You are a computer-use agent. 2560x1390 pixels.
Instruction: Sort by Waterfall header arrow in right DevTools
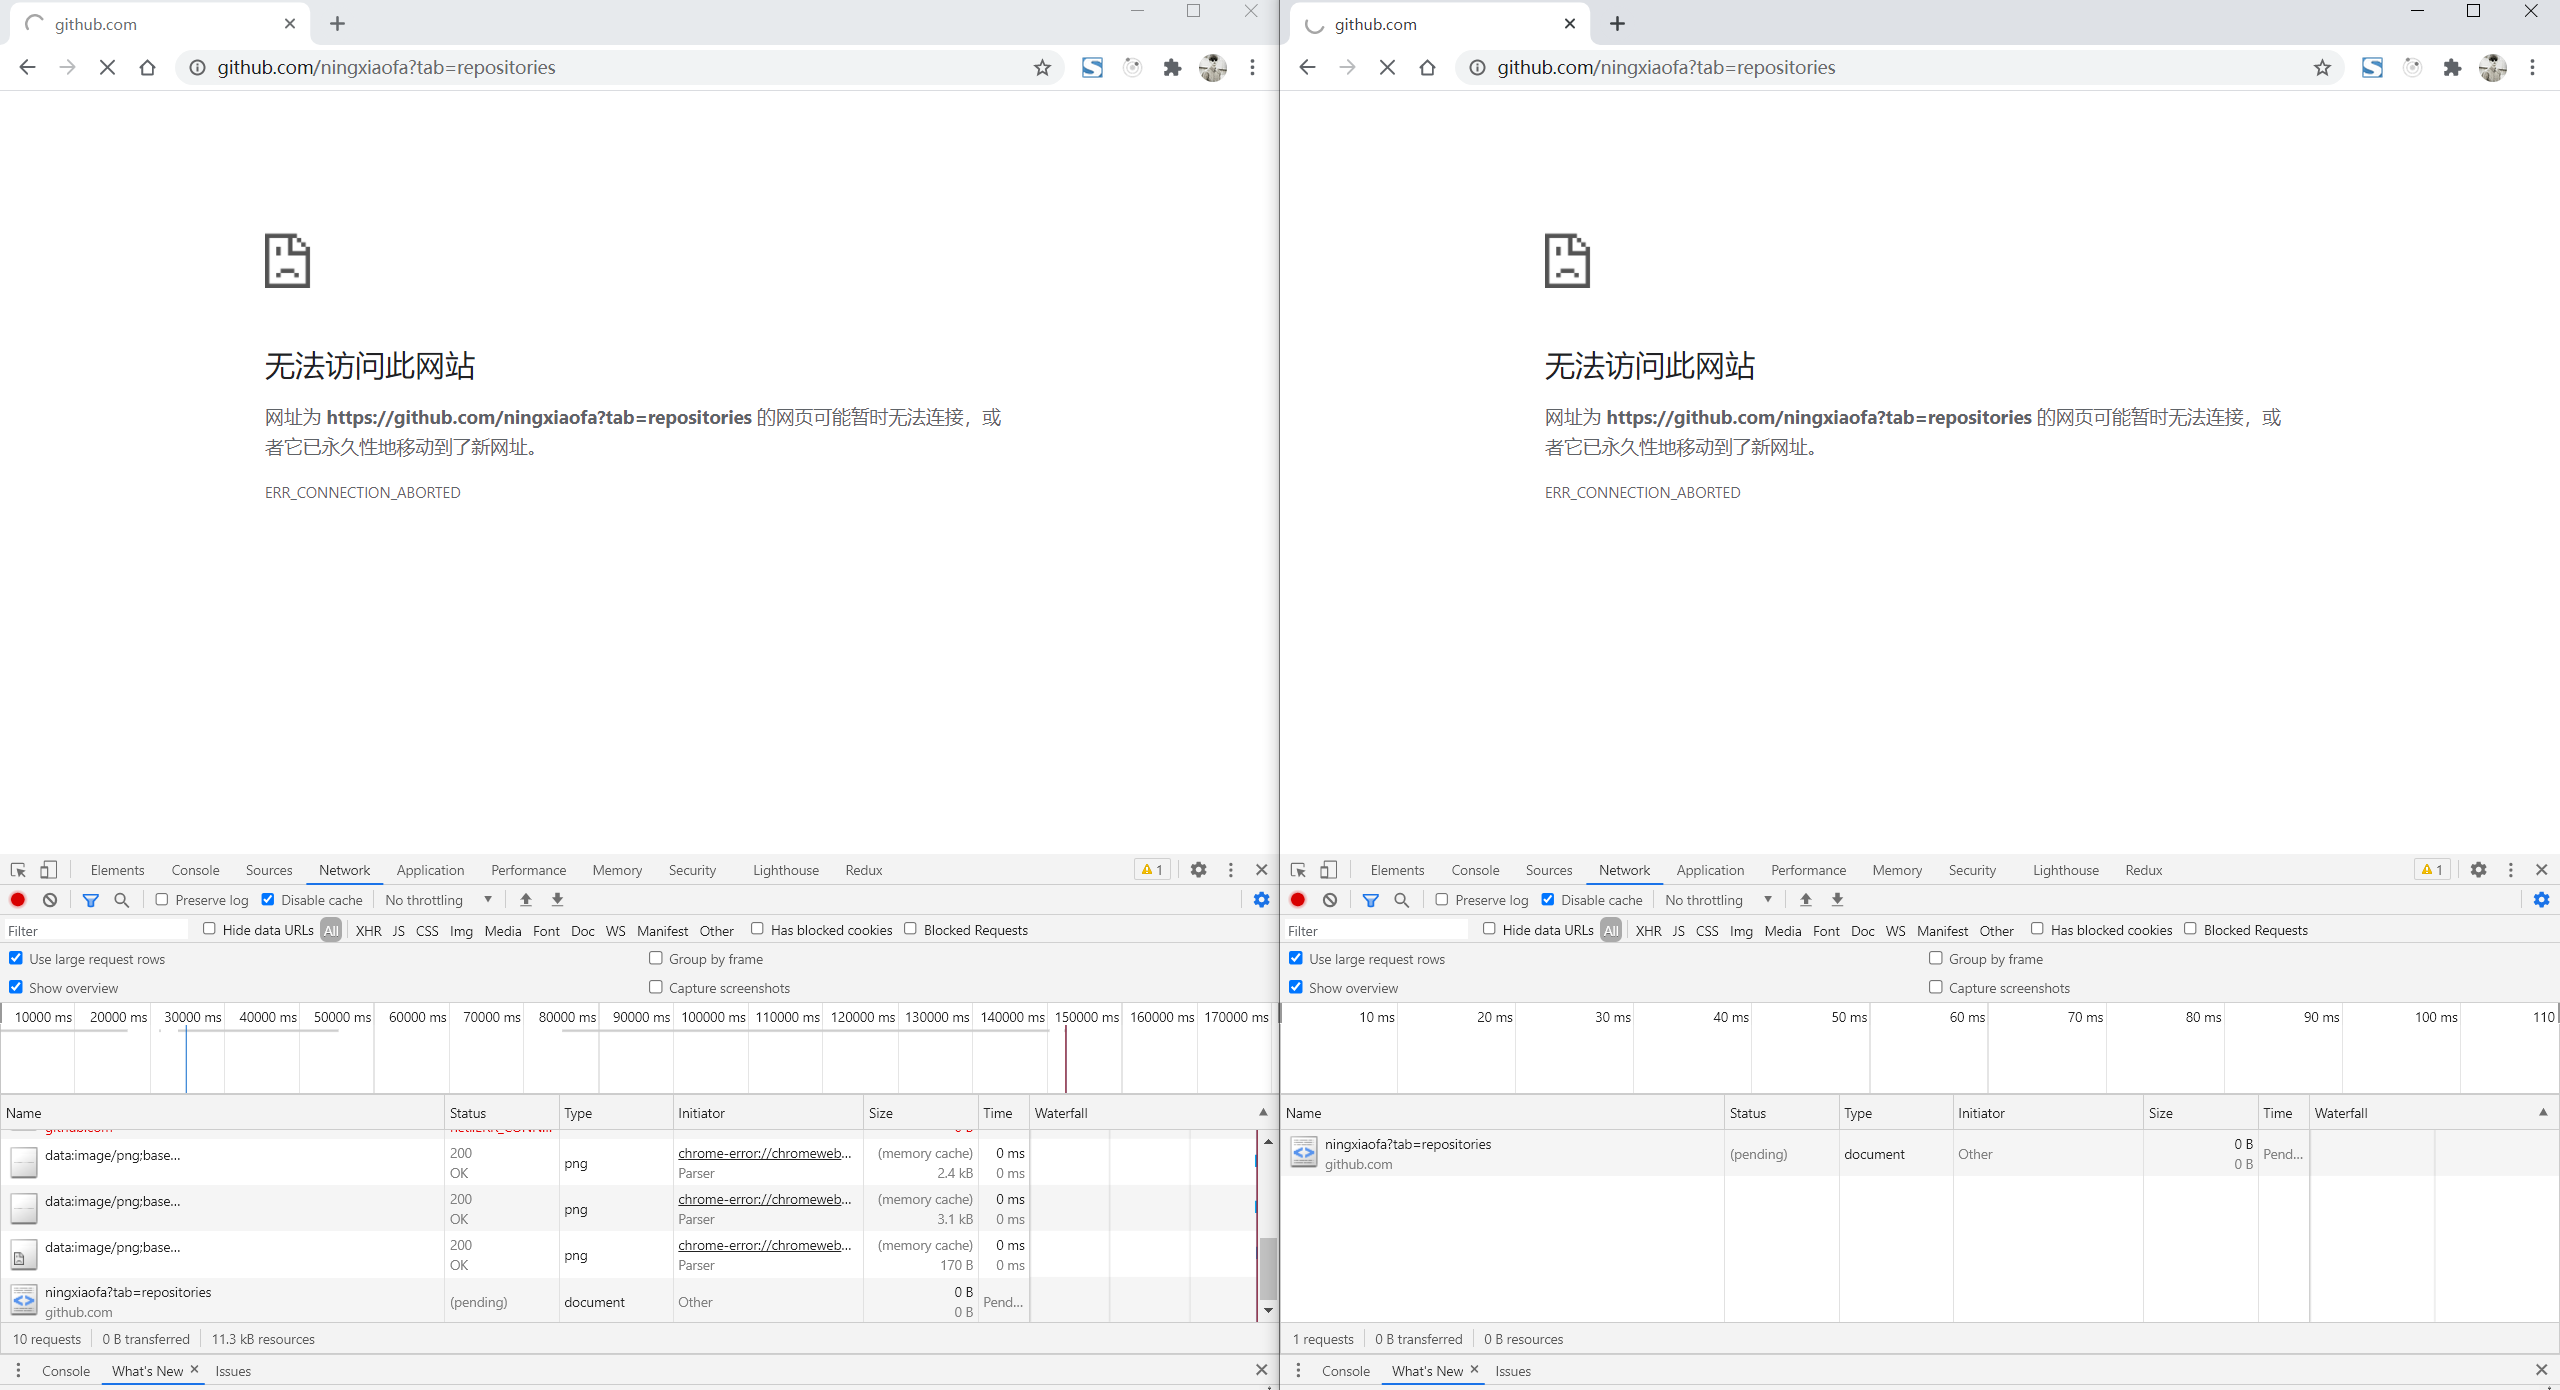(2543, 1113)
